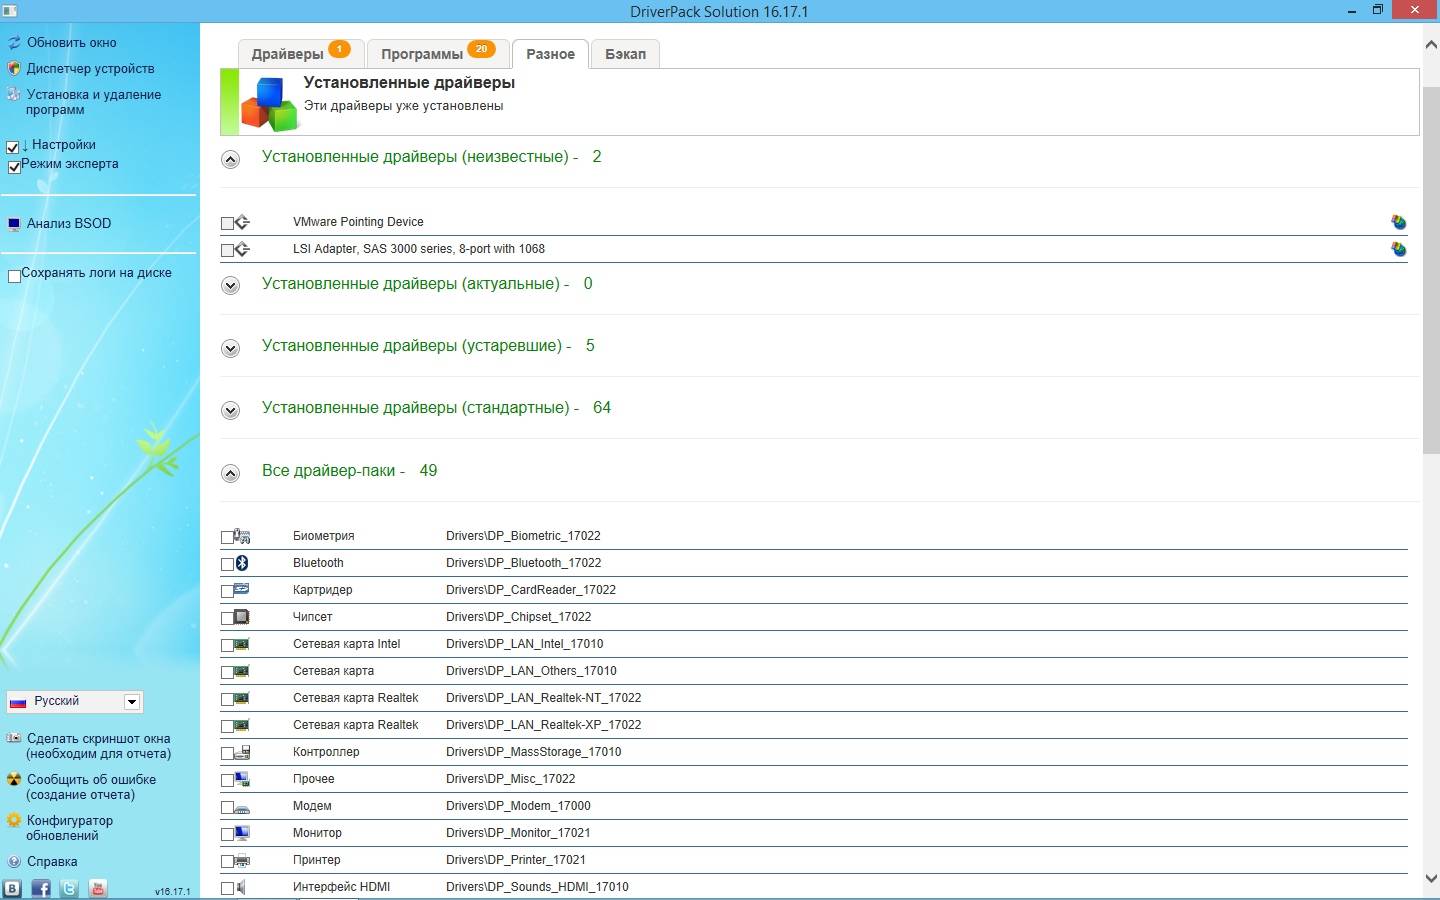Click the Монитор driver-pack icon
Viewport: 1440px width, 900px height.
point(242,833)
